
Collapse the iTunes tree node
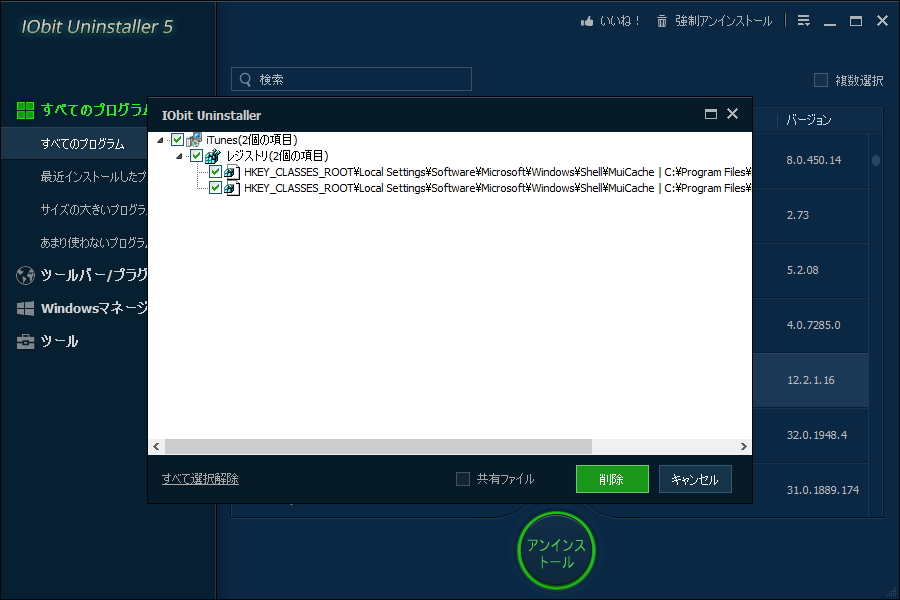coord(161,140)
